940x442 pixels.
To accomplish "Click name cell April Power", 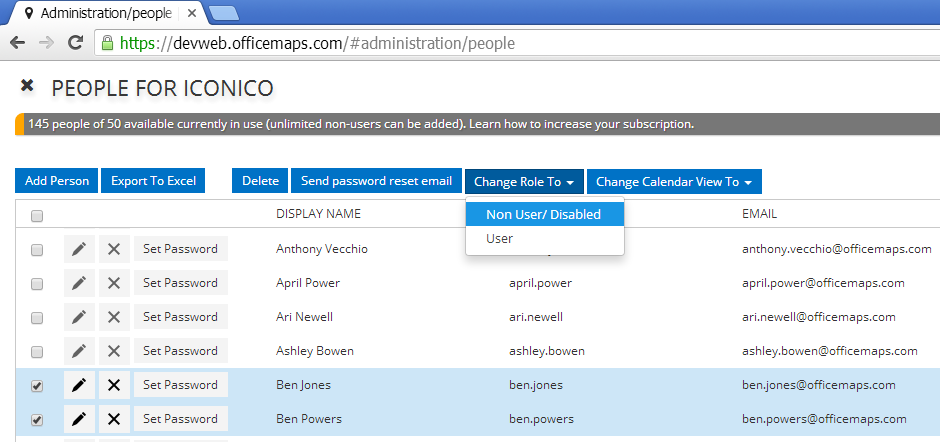I will 308,283.
